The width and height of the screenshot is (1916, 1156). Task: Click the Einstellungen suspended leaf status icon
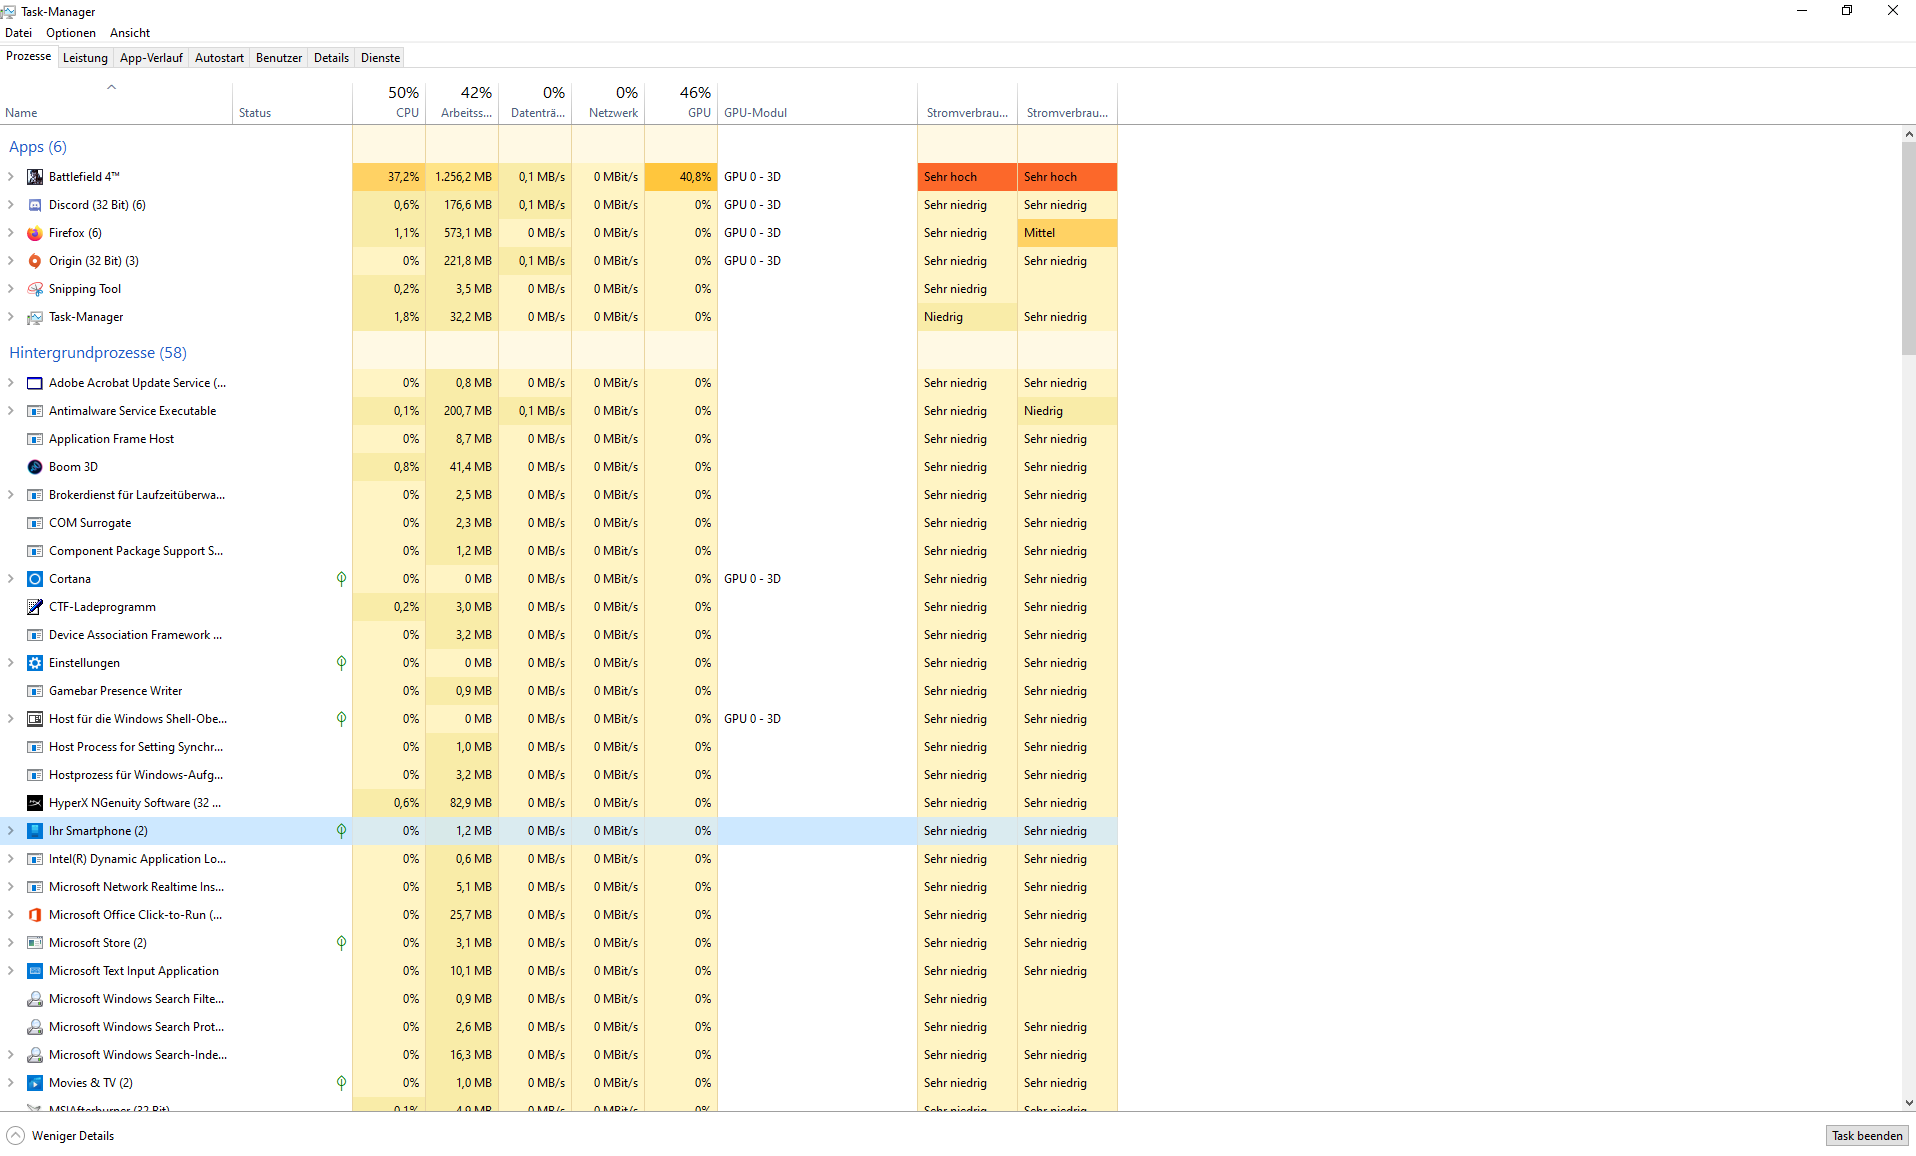341,663
